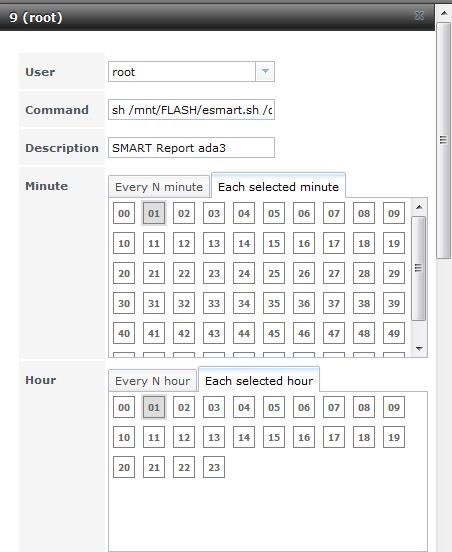Select the Each selected minute tab
Image resolution: width=452 pixels, height=552 pixels.
coord(278,186)
